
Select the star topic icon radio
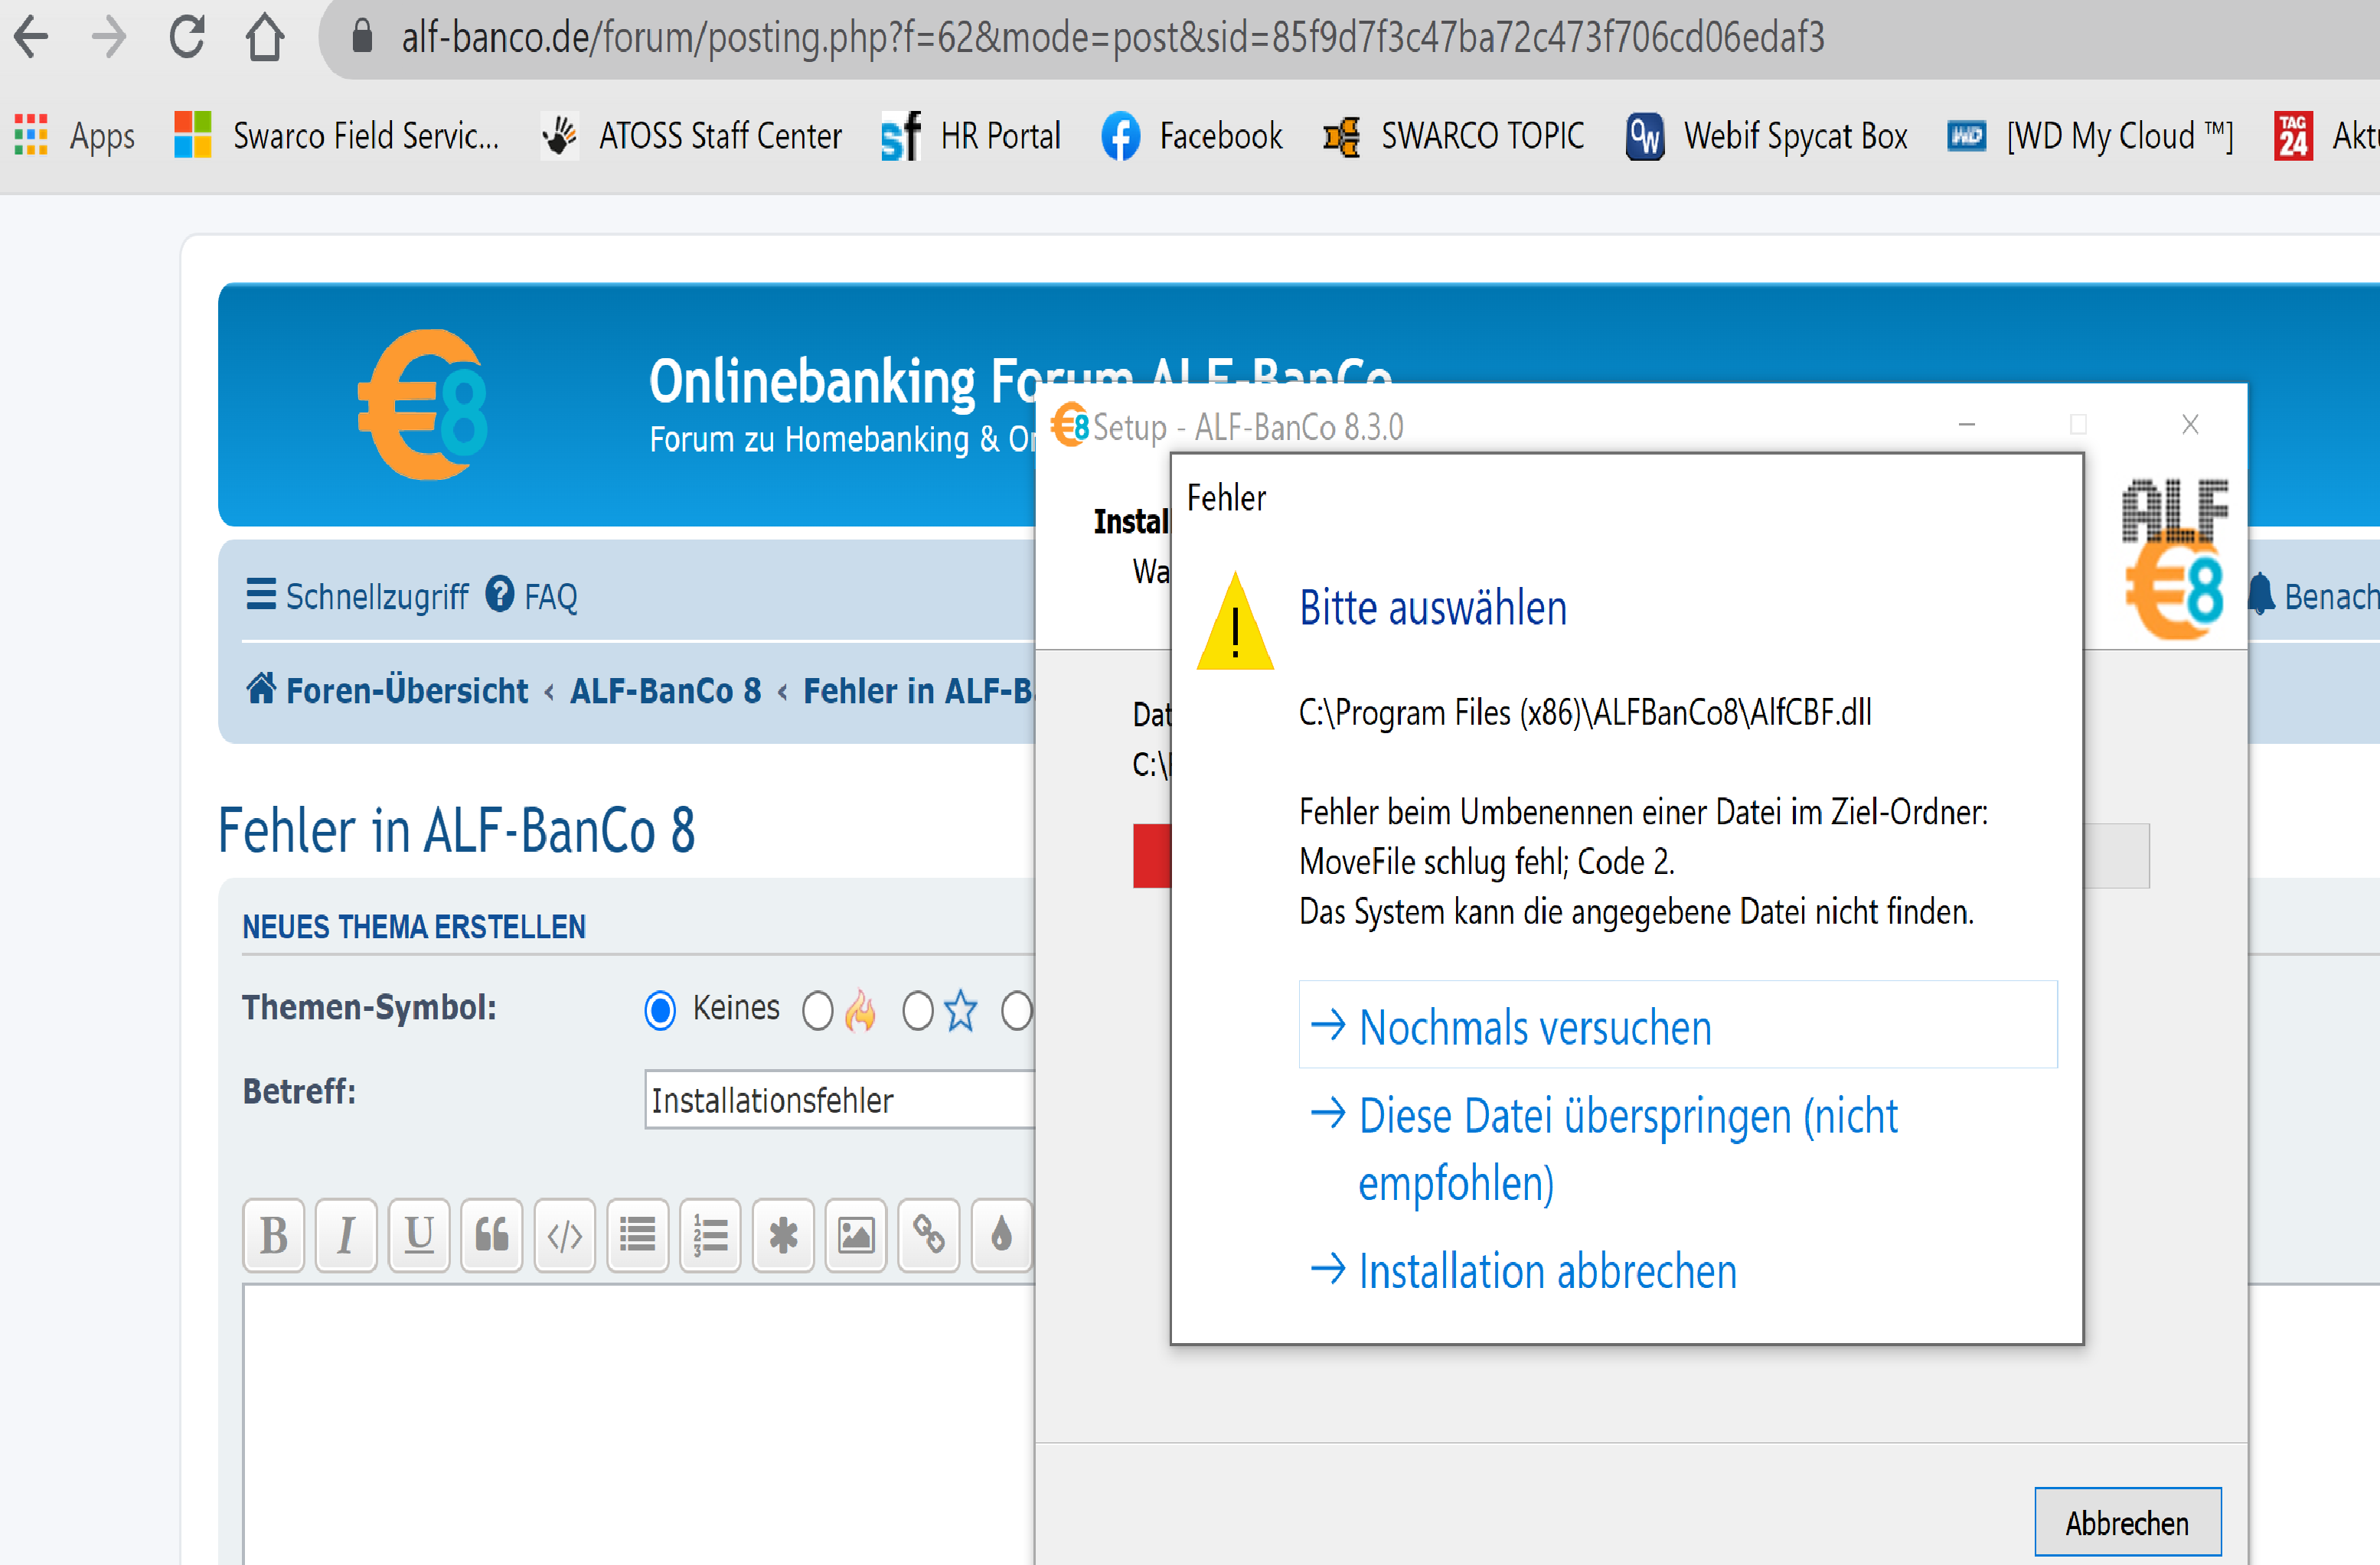coord(917,1010)
